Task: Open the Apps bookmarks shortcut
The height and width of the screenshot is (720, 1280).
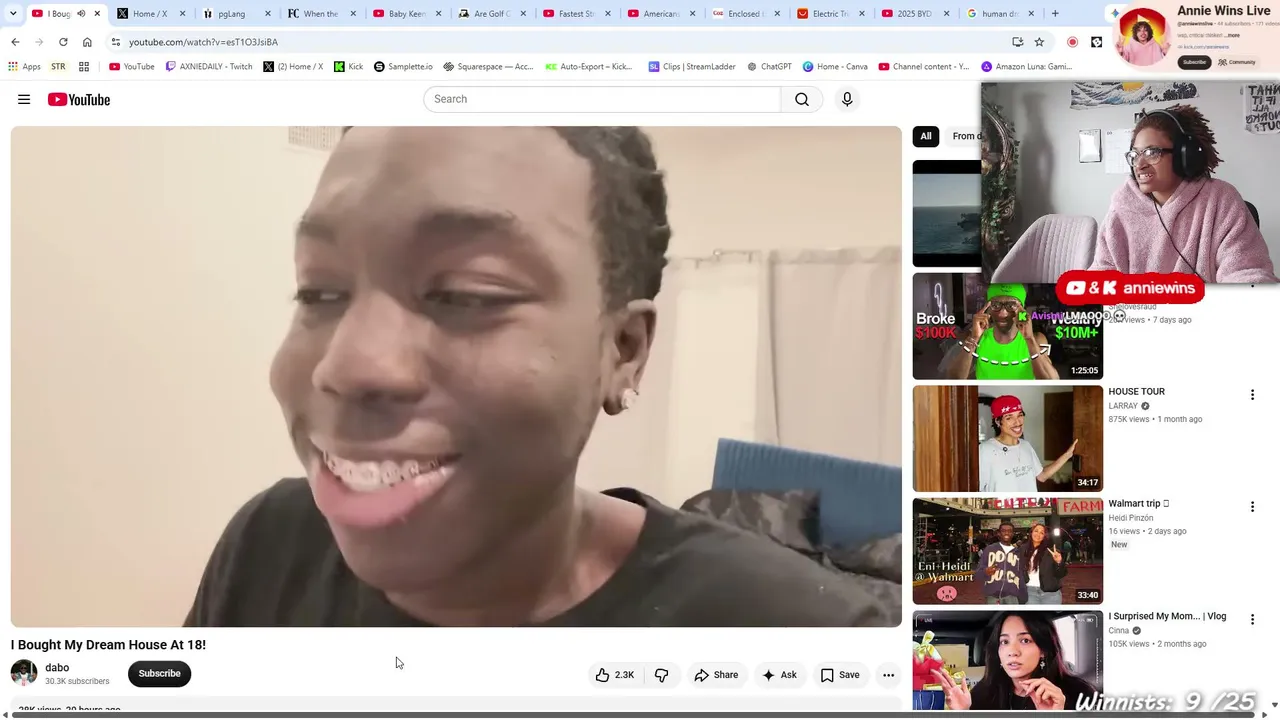Action: [x=24, y=67]
